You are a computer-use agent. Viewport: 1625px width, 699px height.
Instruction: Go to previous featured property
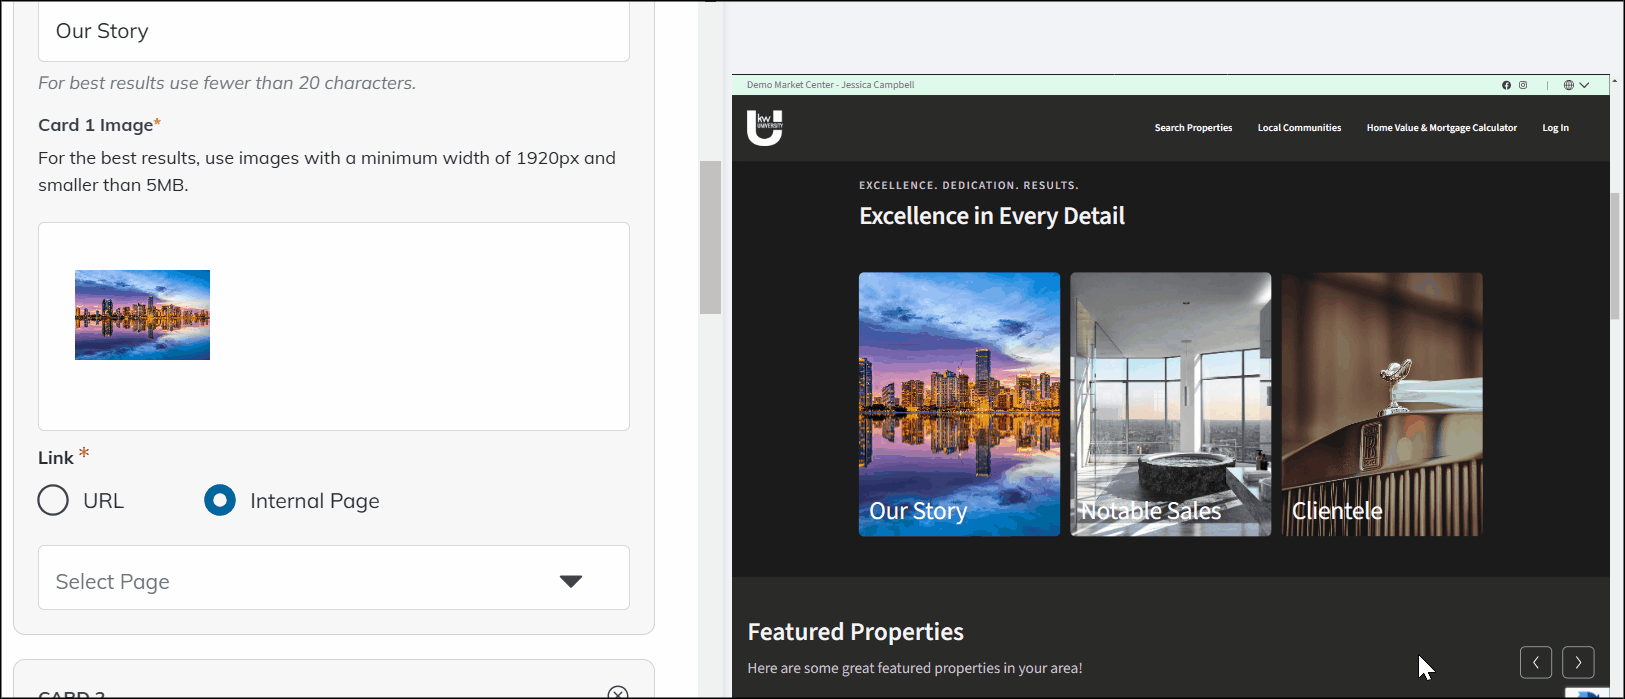tap(1536, 662)
